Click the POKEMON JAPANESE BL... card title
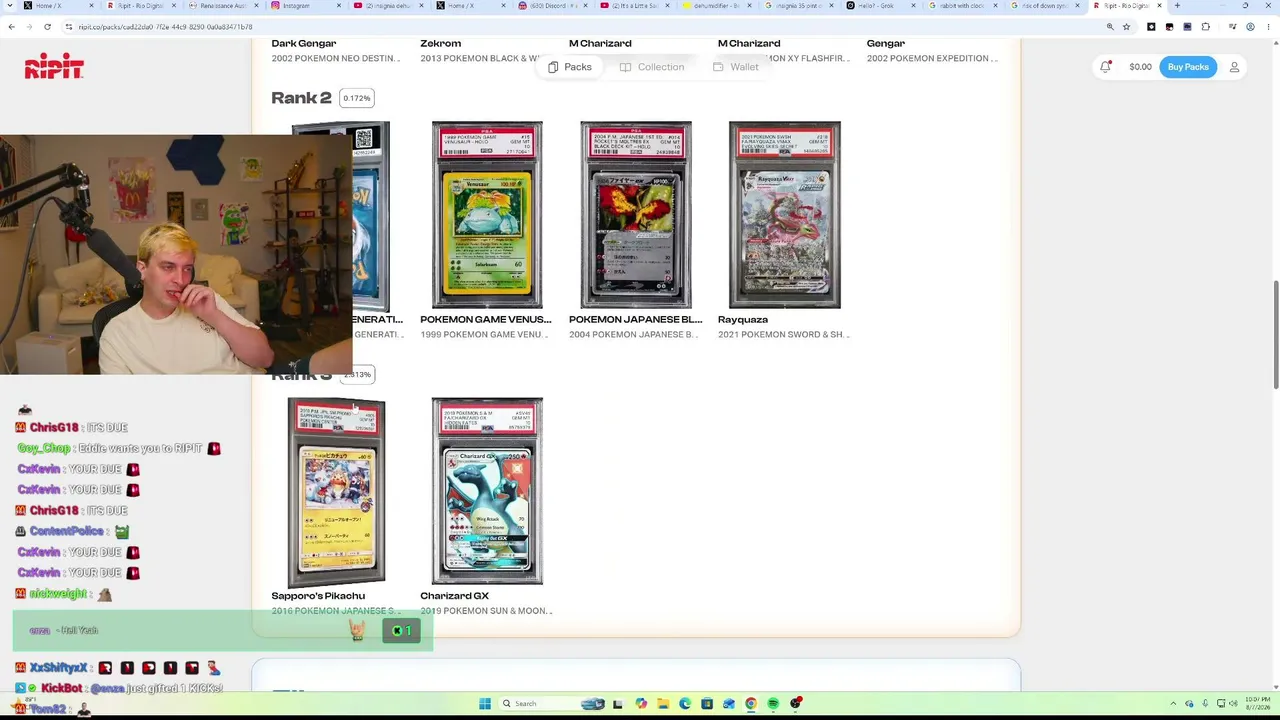The height and width of the screenshot is (720, 1280). (635, 320)
